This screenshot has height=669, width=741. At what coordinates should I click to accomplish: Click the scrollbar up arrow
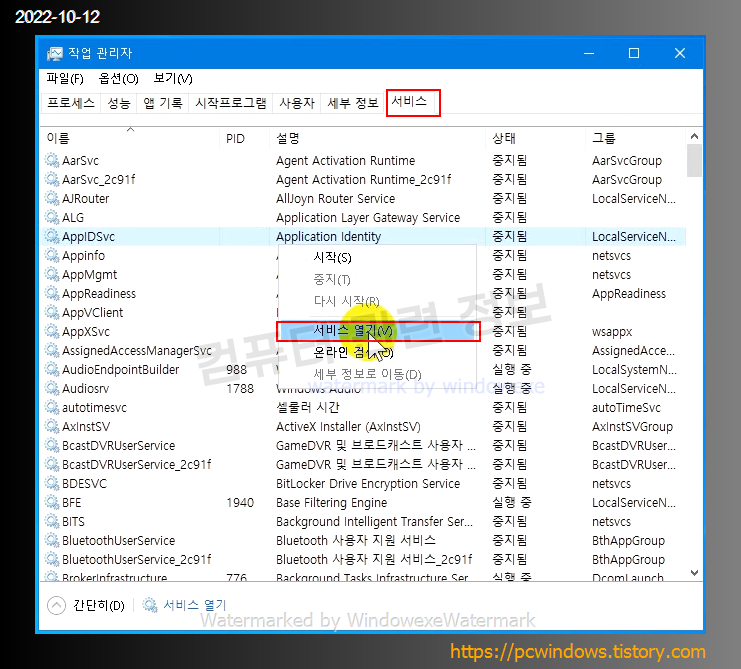pos(694,136)
